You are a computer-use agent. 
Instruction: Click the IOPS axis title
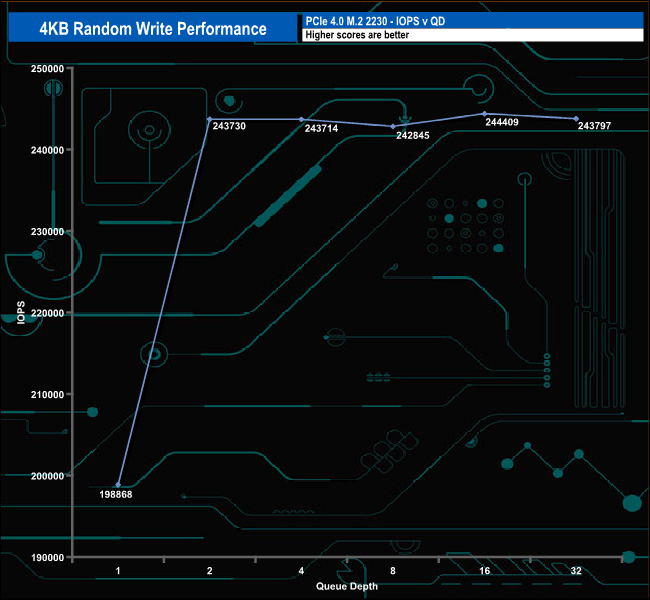click(x=21, y=313)
